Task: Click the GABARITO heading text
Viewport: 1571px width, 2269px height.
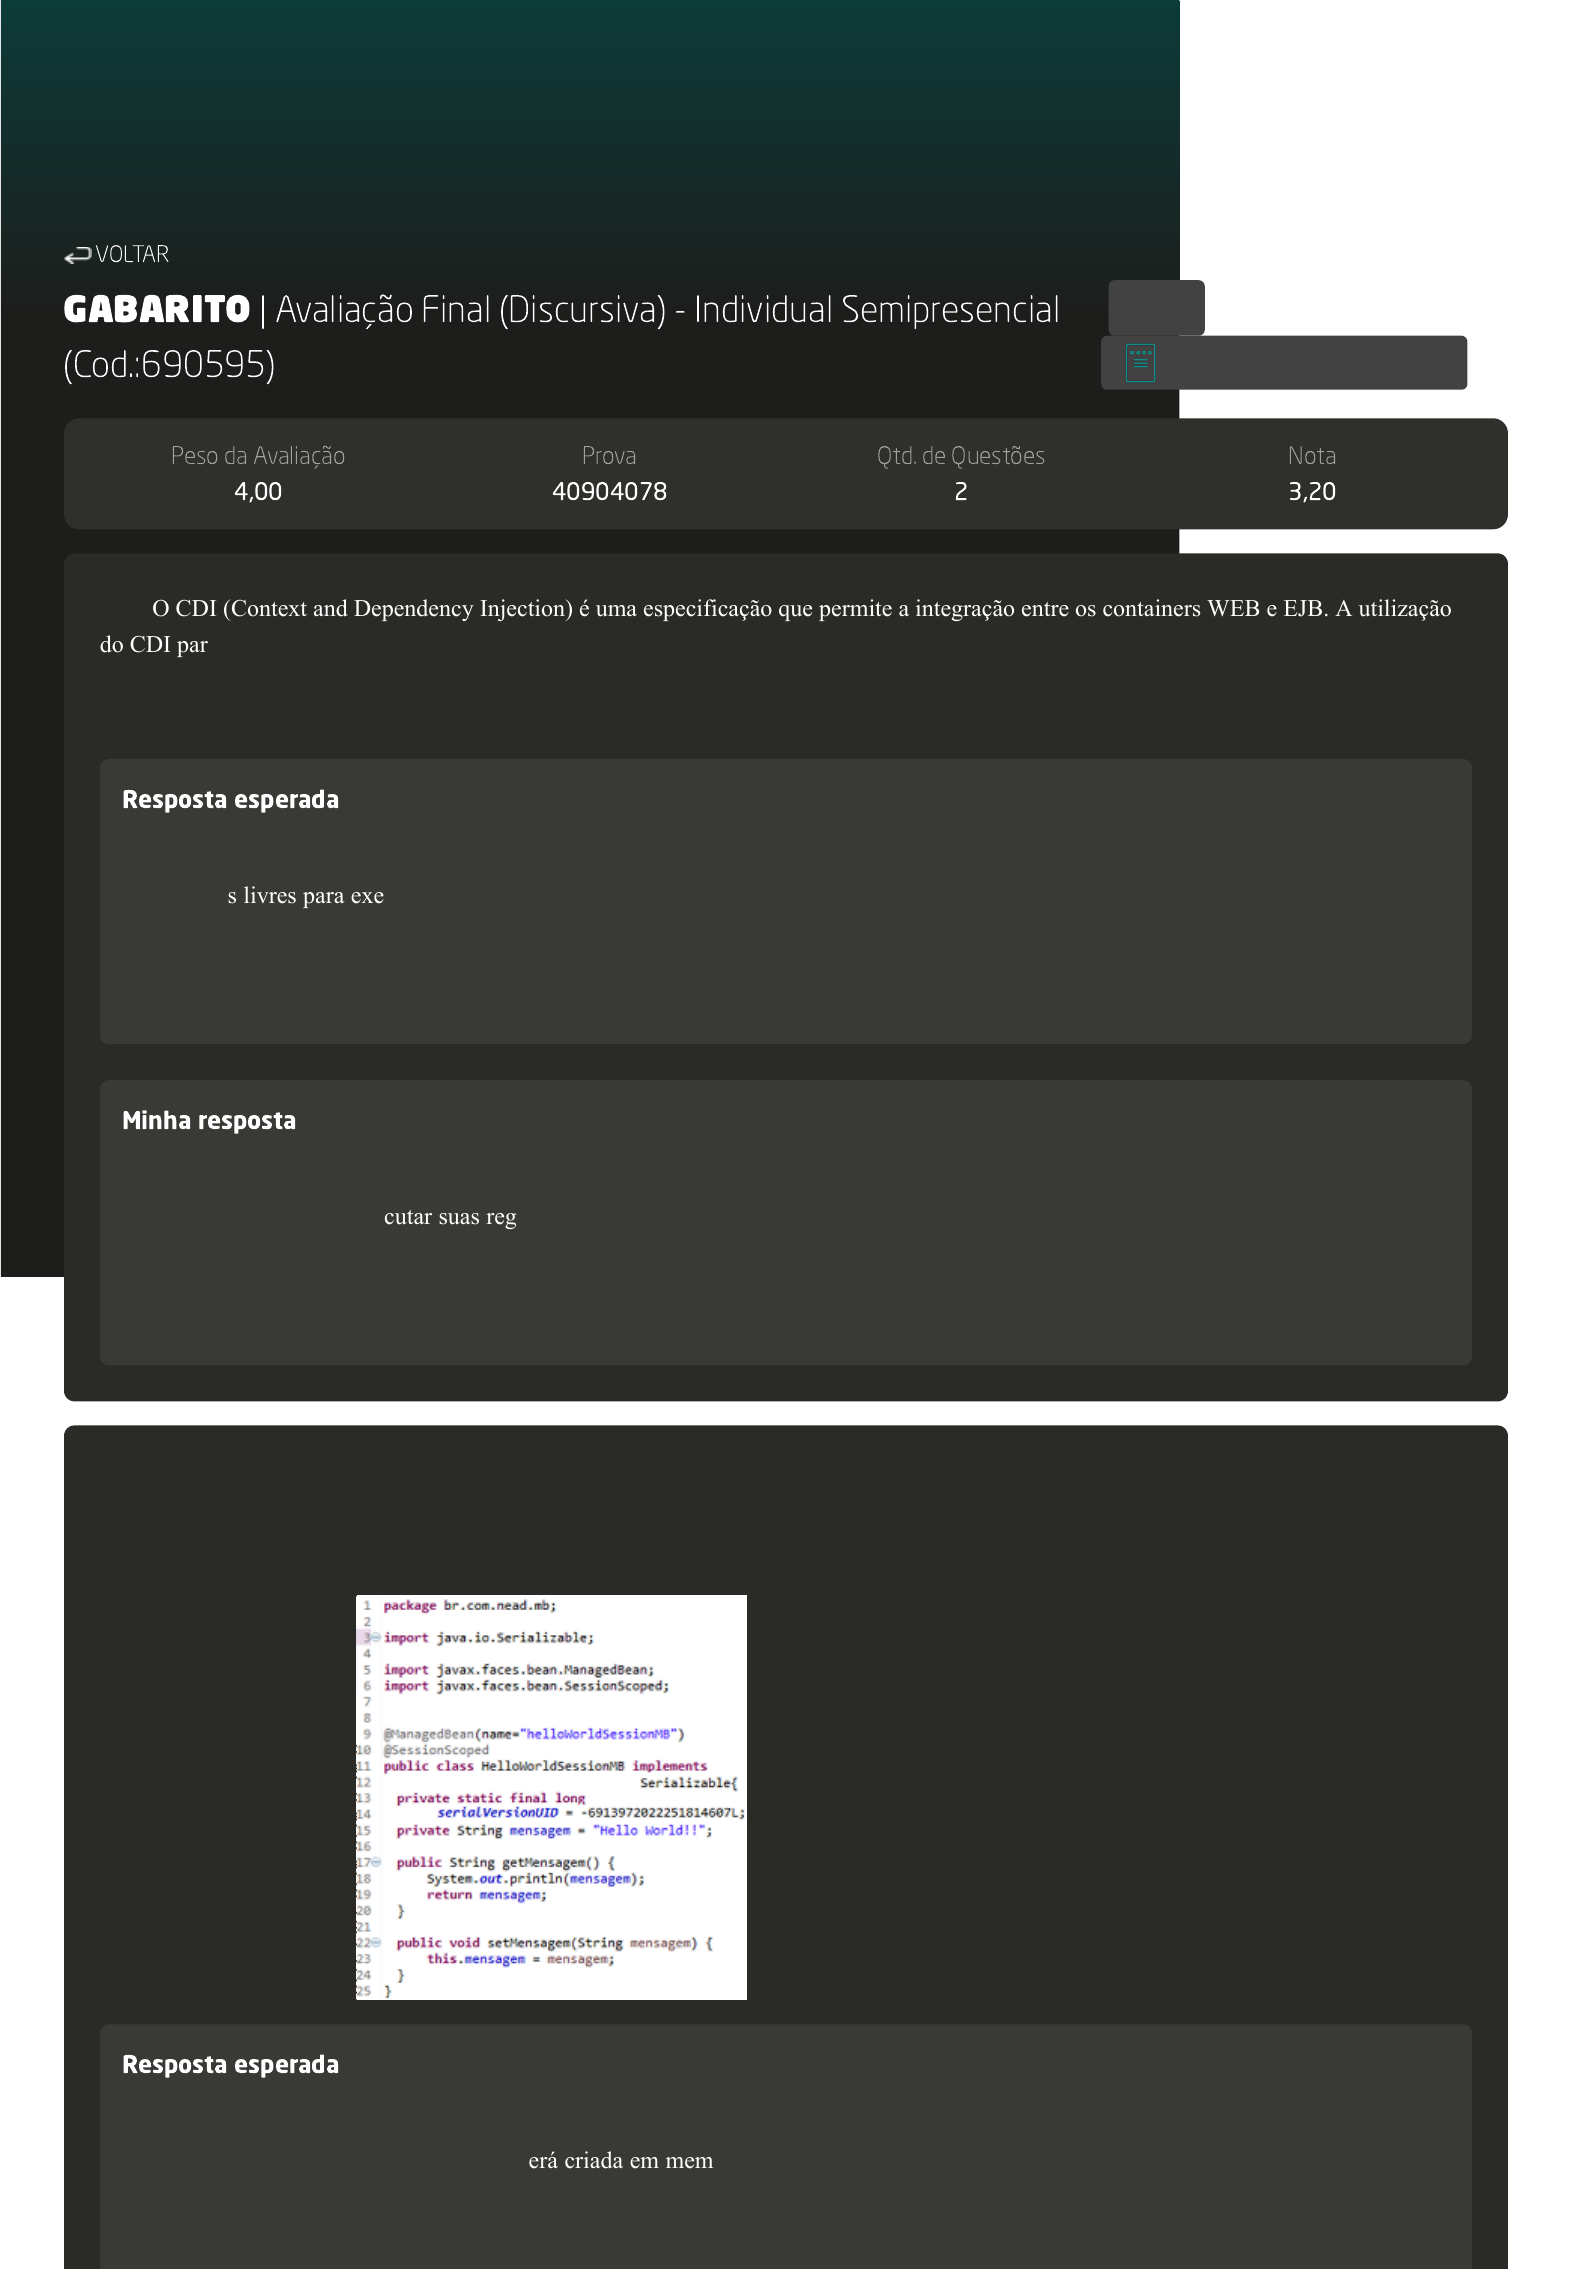Action: point(156,310)
